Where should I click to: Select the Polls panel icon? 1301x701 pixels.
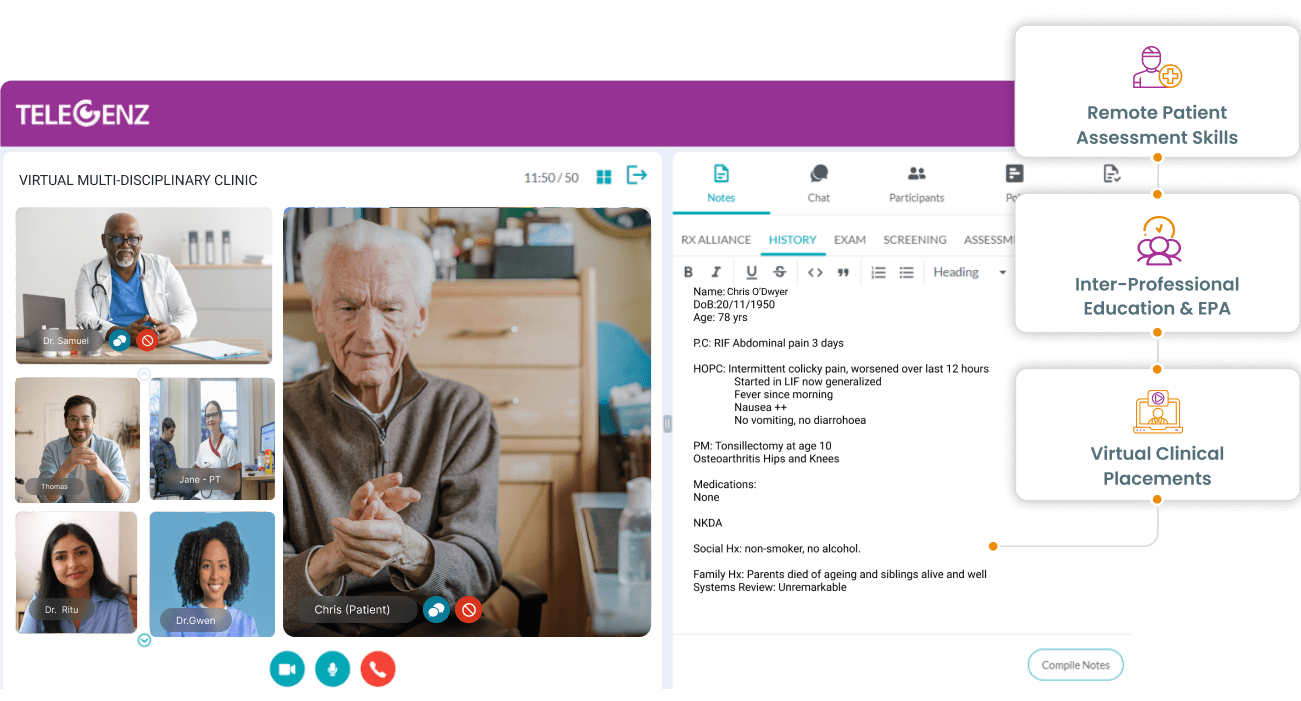[1015, 173]
